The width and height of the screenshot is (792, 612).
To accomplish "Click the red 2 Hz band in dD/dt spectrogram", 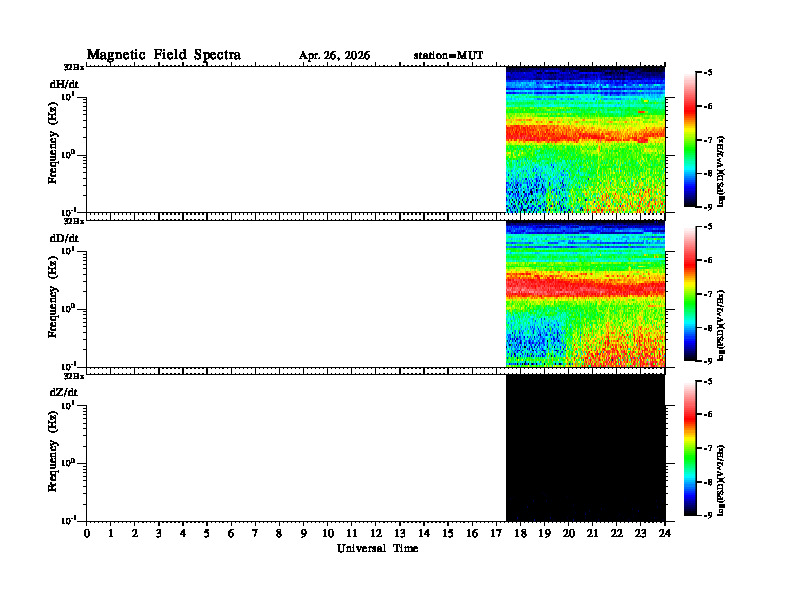I will coord(585,287).
